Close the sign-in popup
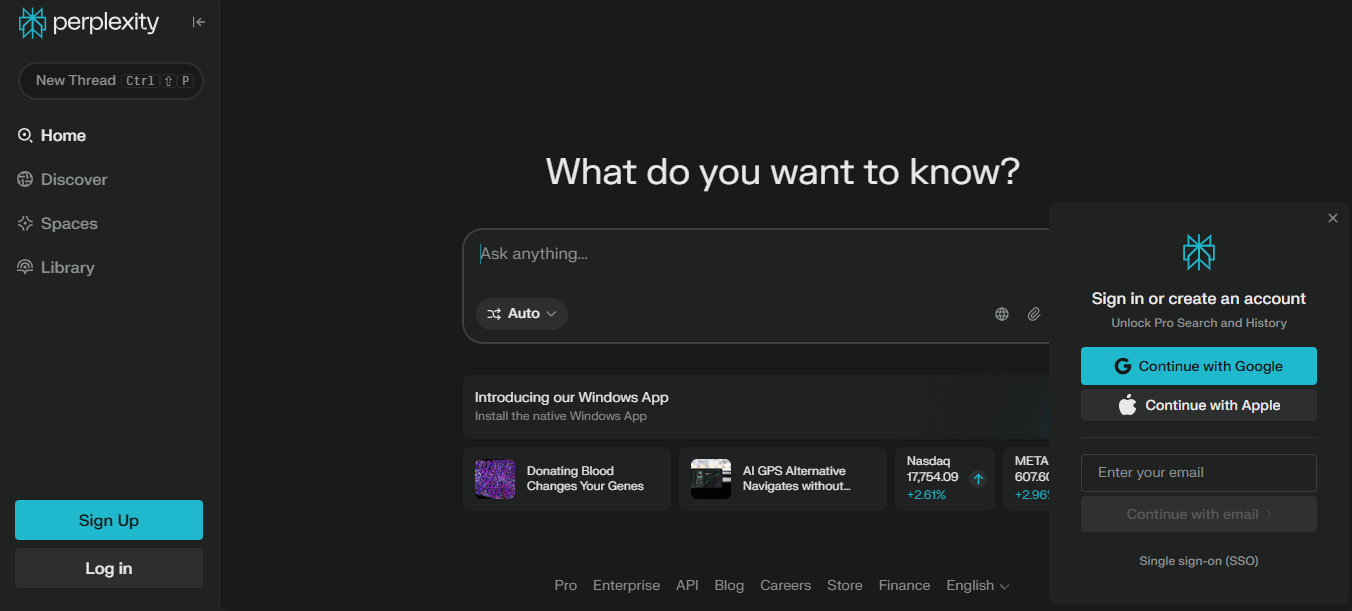1352x611 pixels. point(1332,218)
